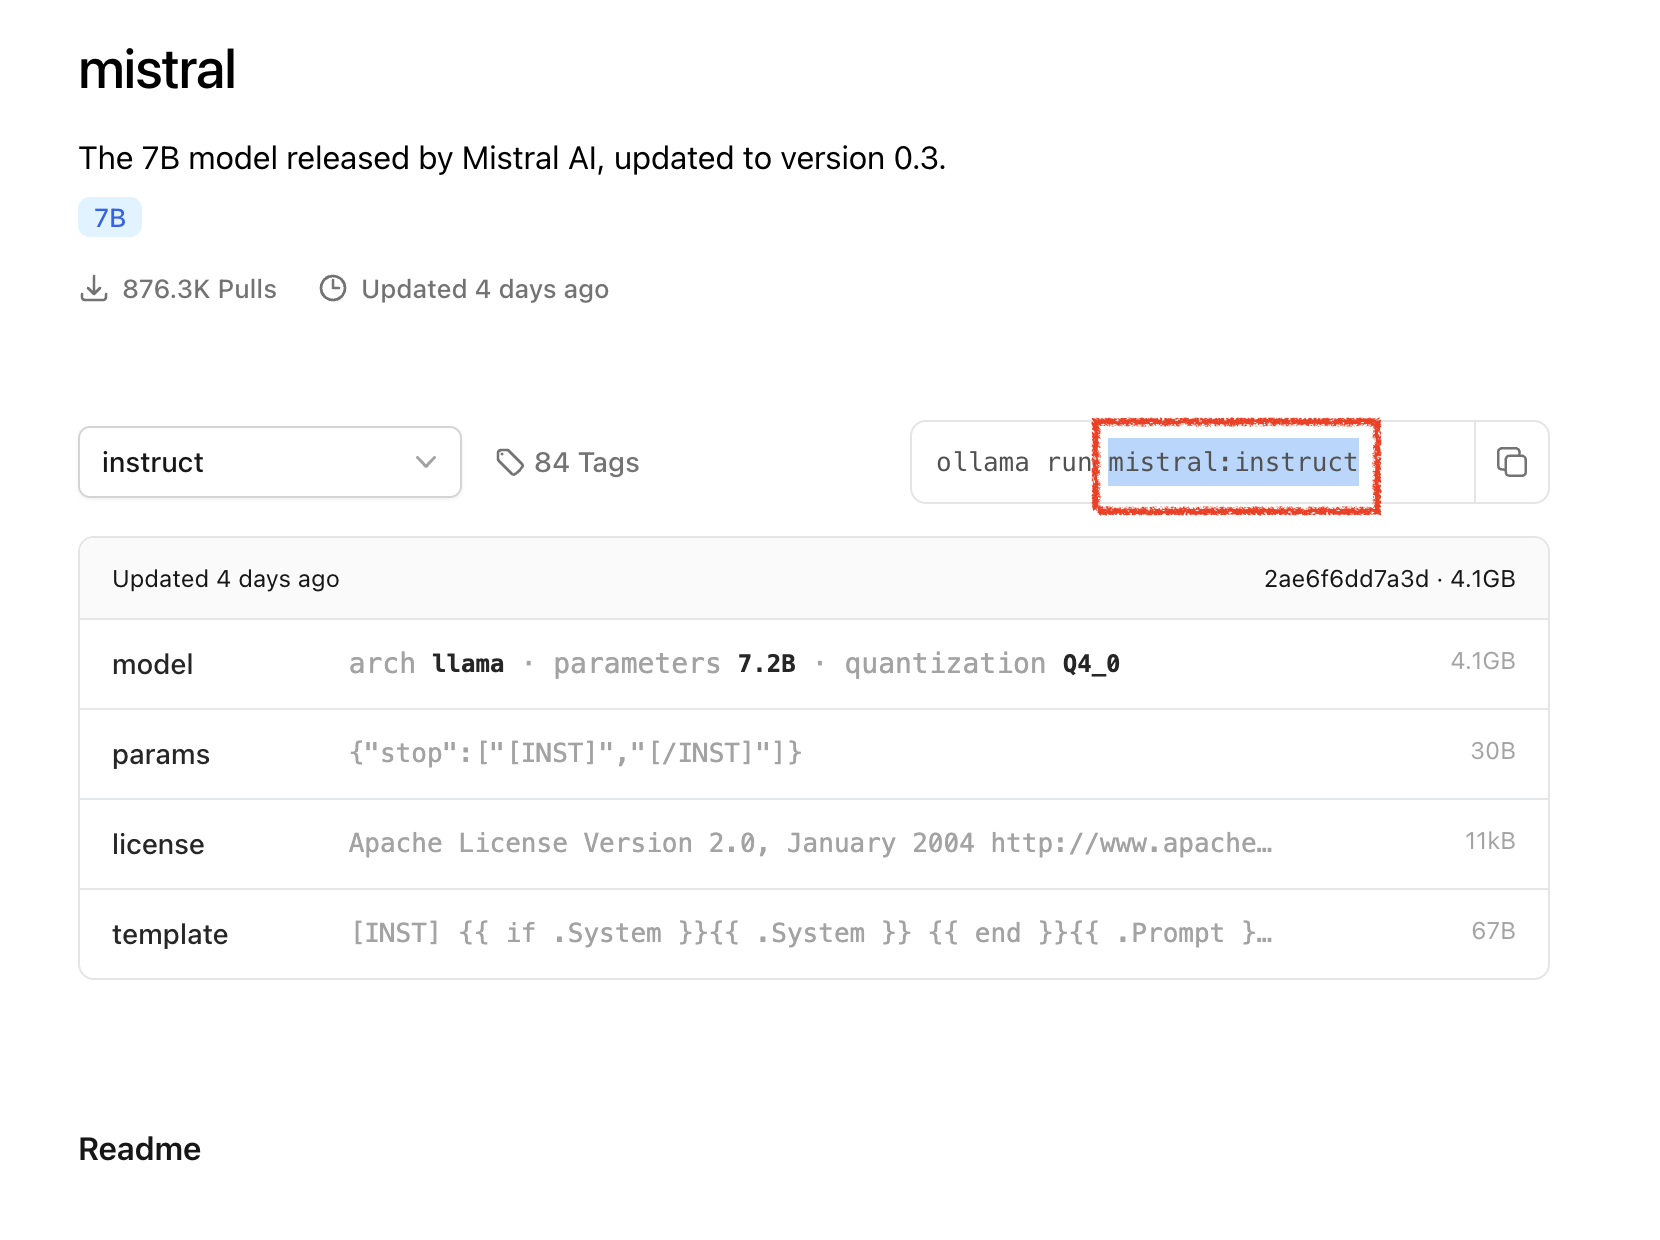Open the instruct tag dropdown
The image size is (1660, 1240).
click(x=269, y=462)
